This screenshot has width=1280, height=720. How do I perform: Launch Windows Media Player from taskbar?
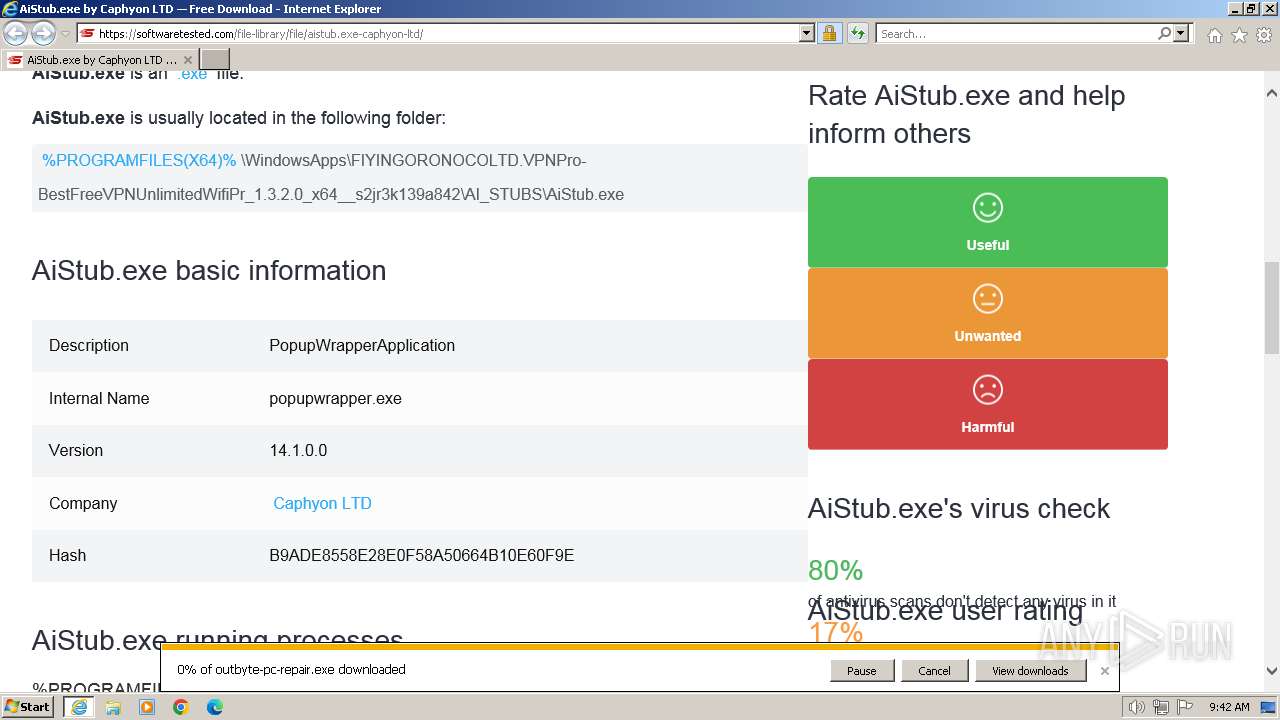tap(147, 707)
